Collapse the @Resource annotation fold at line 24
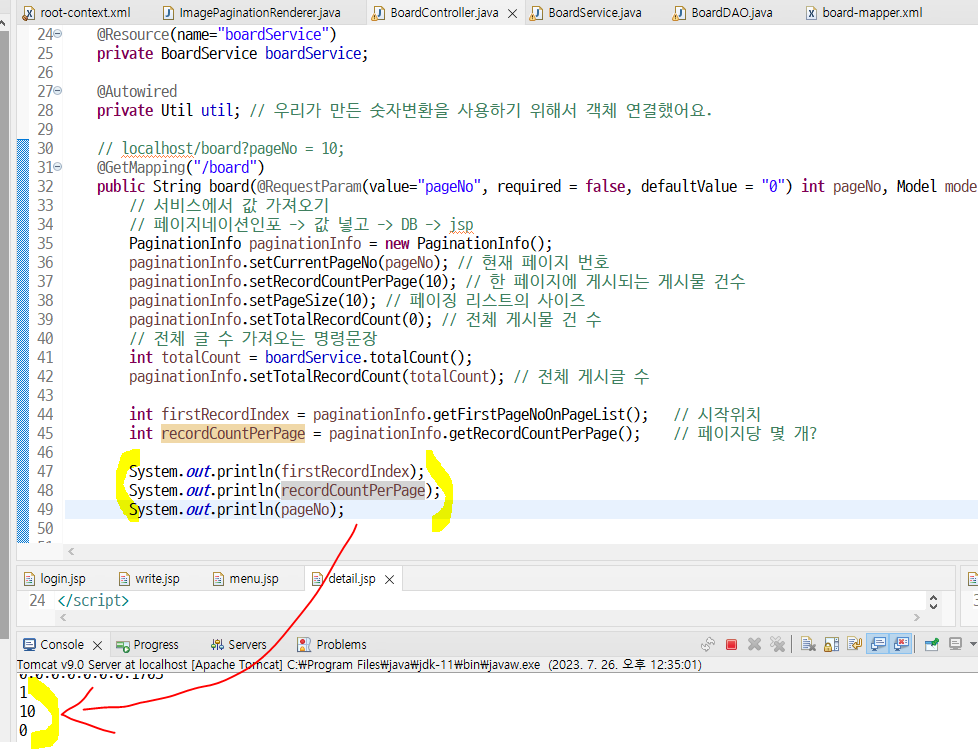Viewport: 978px width, 749px height. (x=58, y=34)
